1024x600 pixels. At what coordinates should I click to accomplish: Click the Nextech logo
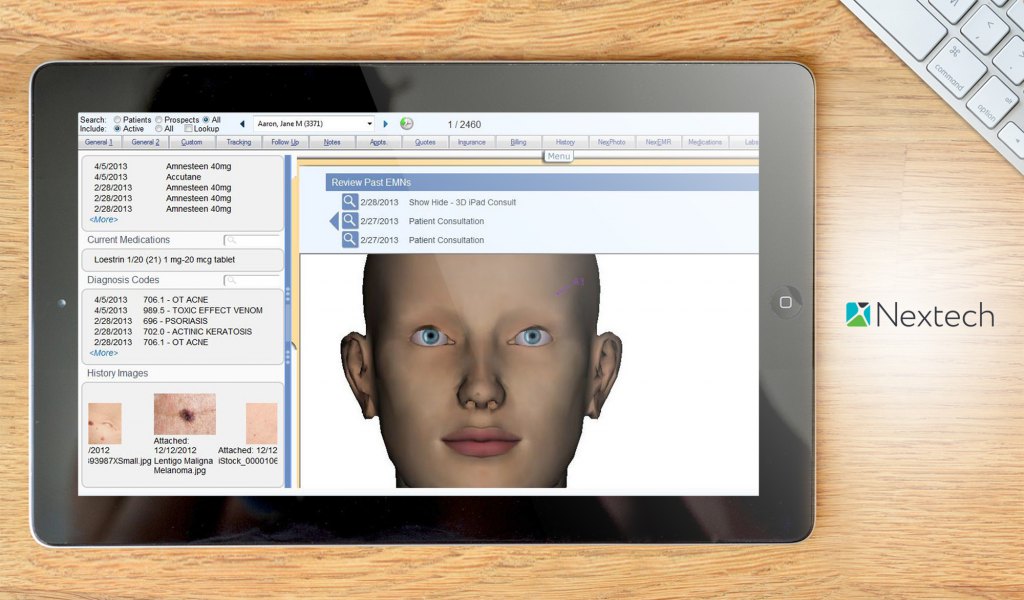919,315
